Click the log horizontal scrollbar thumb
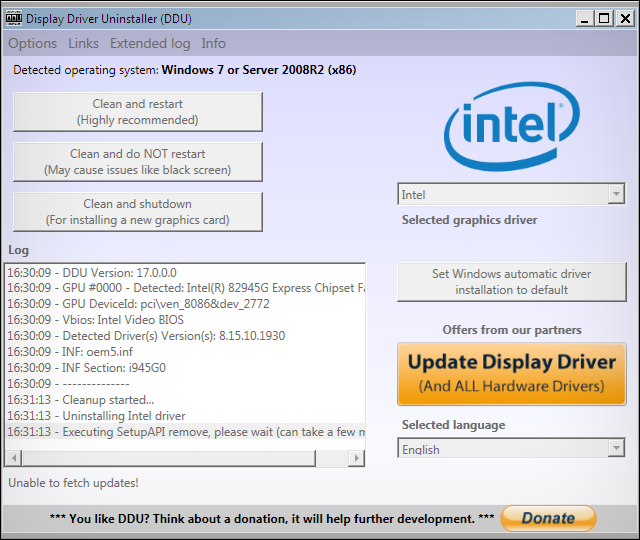 169,458
